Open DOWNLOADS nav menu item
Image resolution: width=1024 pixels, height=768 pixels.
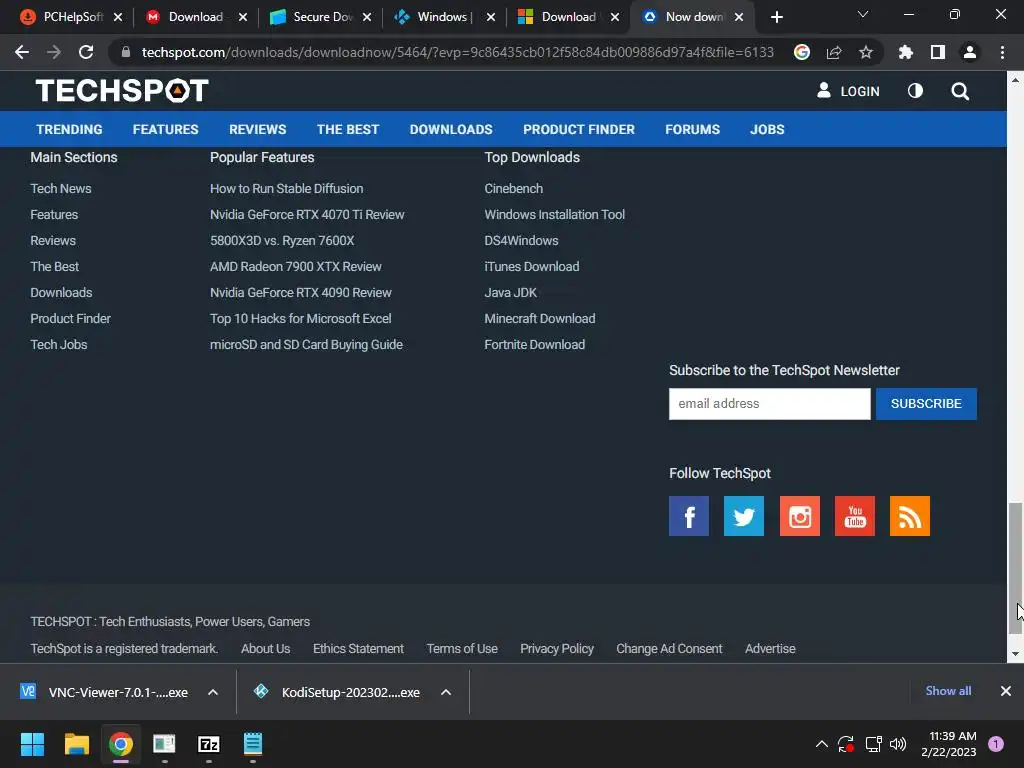[451, 129]
